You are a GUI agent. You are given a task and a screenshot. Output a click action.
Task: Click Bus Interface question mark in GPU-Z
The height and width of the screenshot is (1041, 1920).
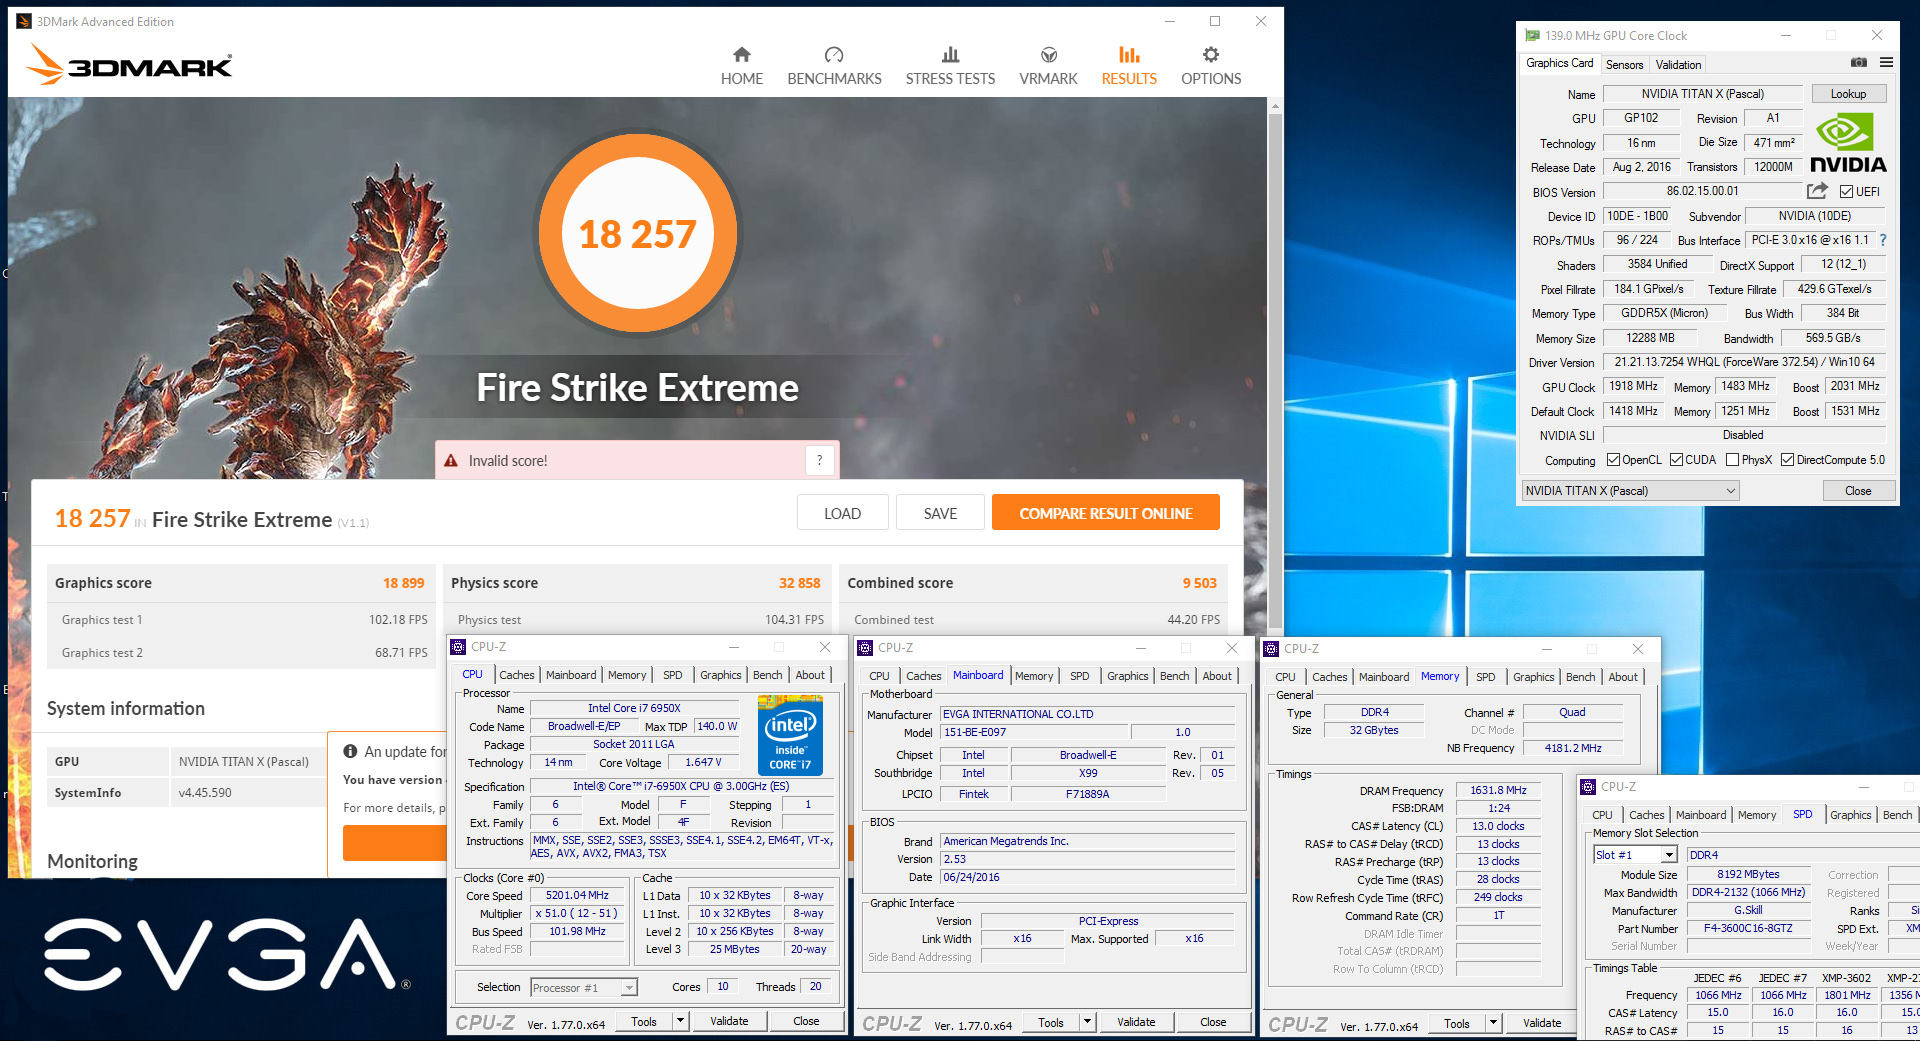point(1883,240)
